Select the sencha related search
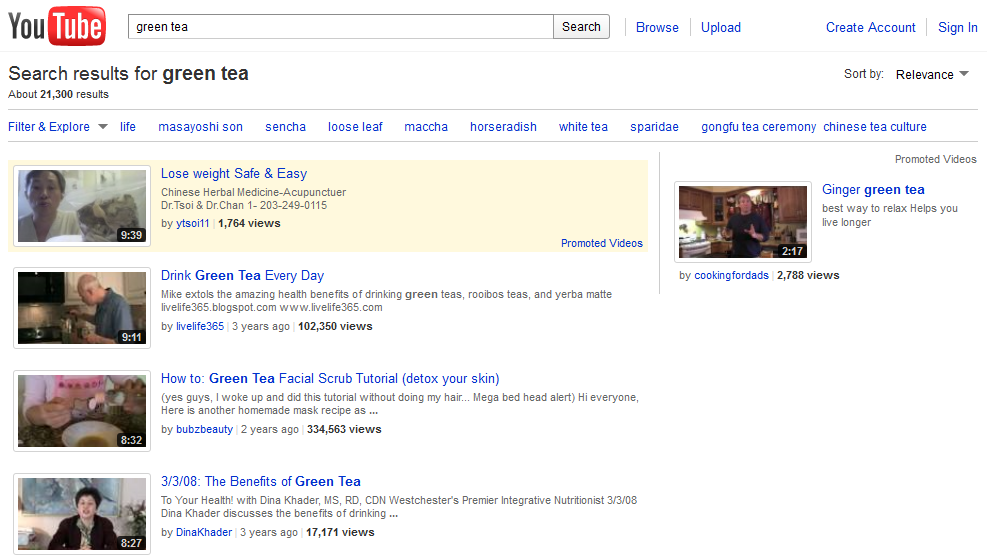The height and width of the screenshot is (560, 987). (x=285, y=126)
